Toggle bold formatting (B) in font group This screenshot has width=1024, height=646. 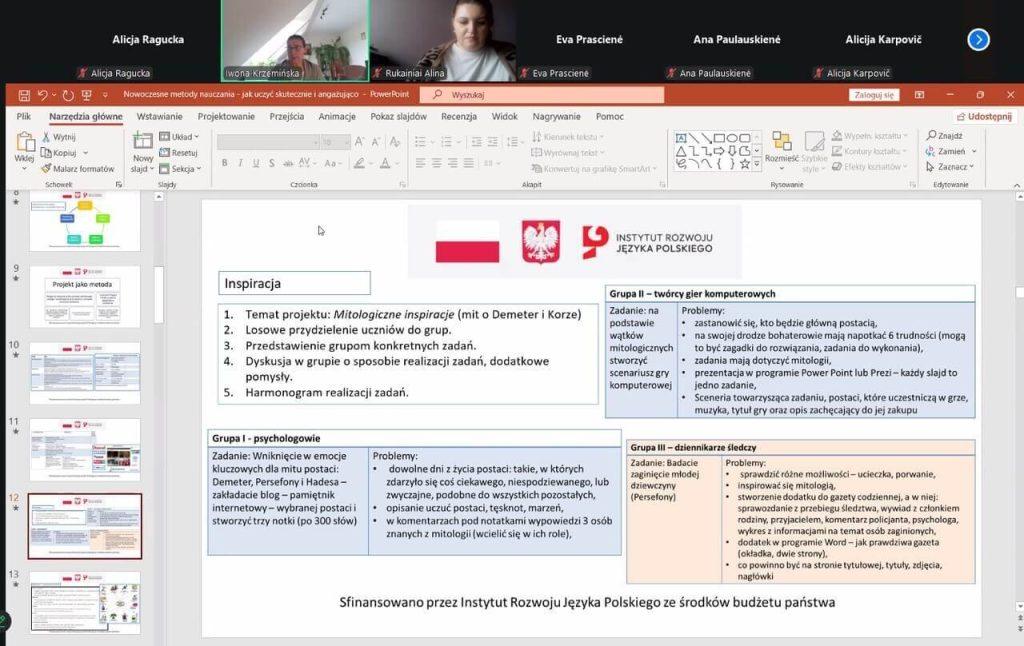[x=225, y=163]
